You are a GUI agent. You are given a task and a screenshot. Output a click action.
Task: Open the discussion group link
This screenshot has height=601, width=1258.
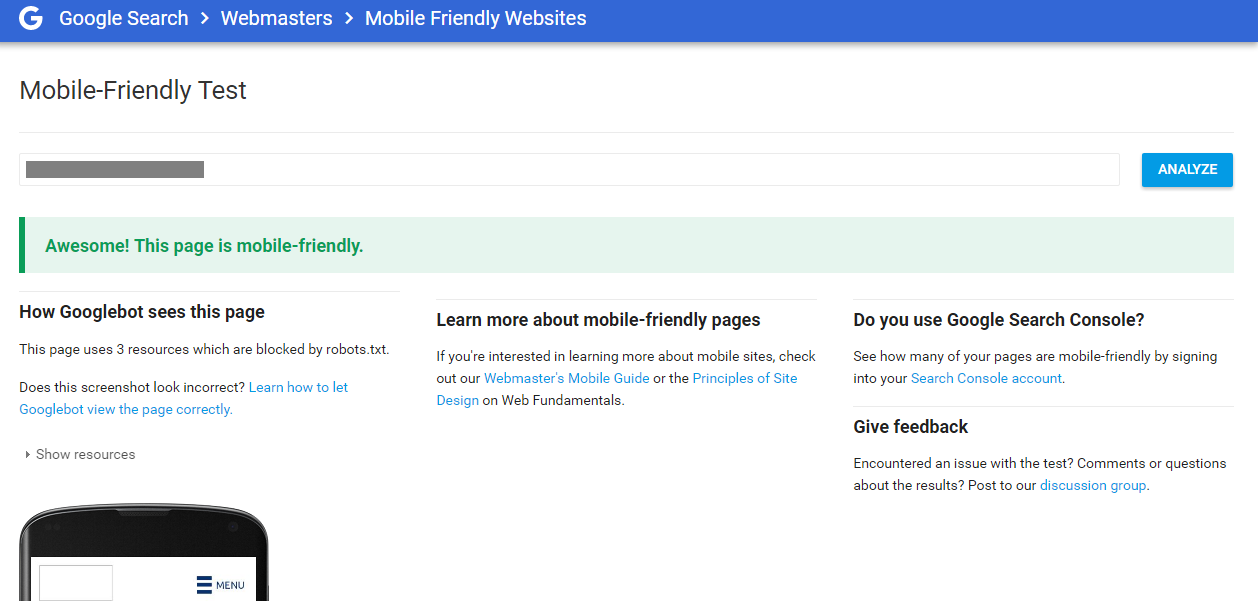tap(1093, 485)
